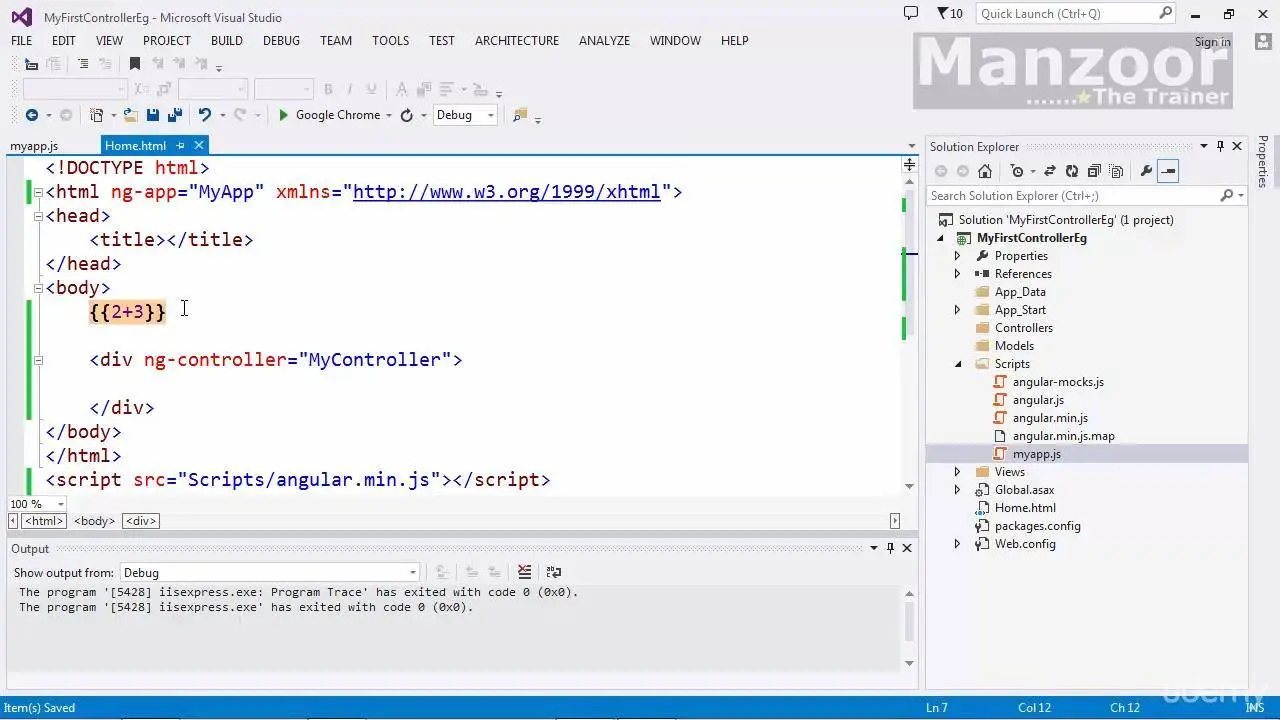This screenshot has height=720, width=1280.
Task: Collapse the div ng-controller outline toggle
Action: [38, 360]
